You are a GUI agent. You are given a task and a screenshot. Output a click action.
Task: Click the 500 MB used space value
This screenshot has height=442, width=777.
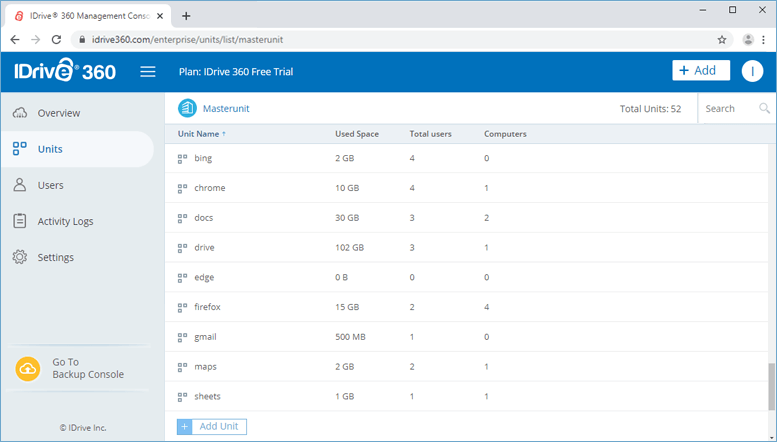(350, 337)
